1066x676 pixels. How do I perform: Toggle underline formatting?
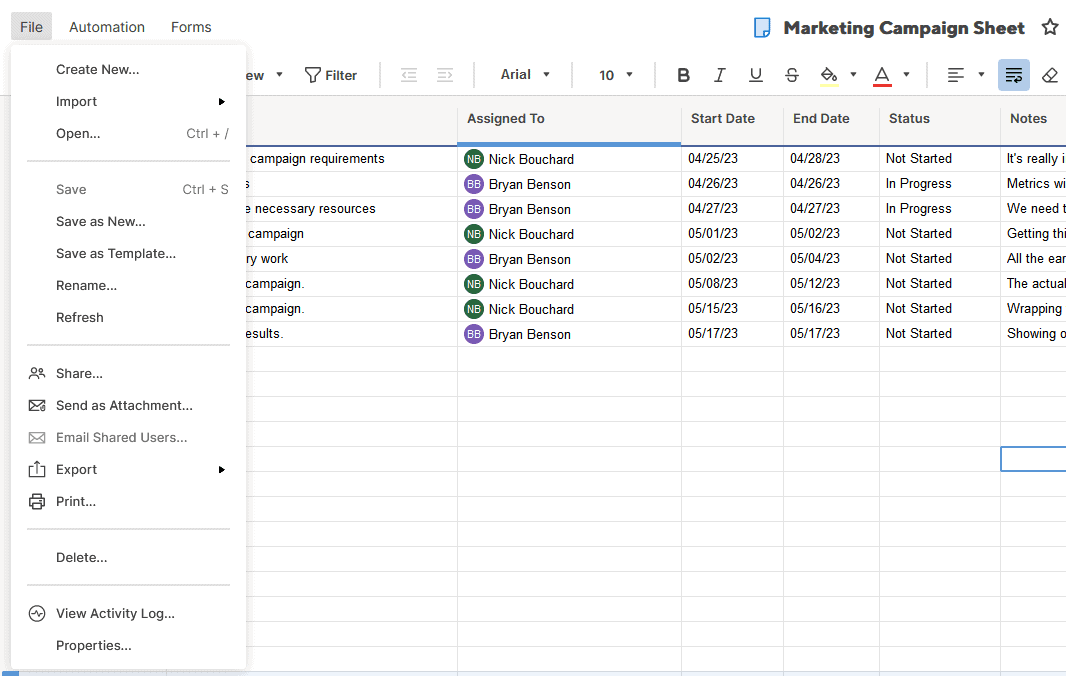point(755,75)
